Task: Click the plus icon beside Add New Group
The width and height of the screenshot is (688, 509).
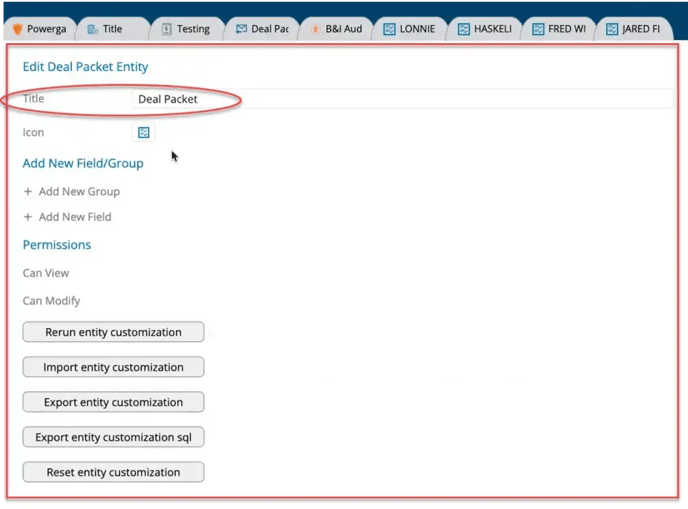Action: pos(28,191)
